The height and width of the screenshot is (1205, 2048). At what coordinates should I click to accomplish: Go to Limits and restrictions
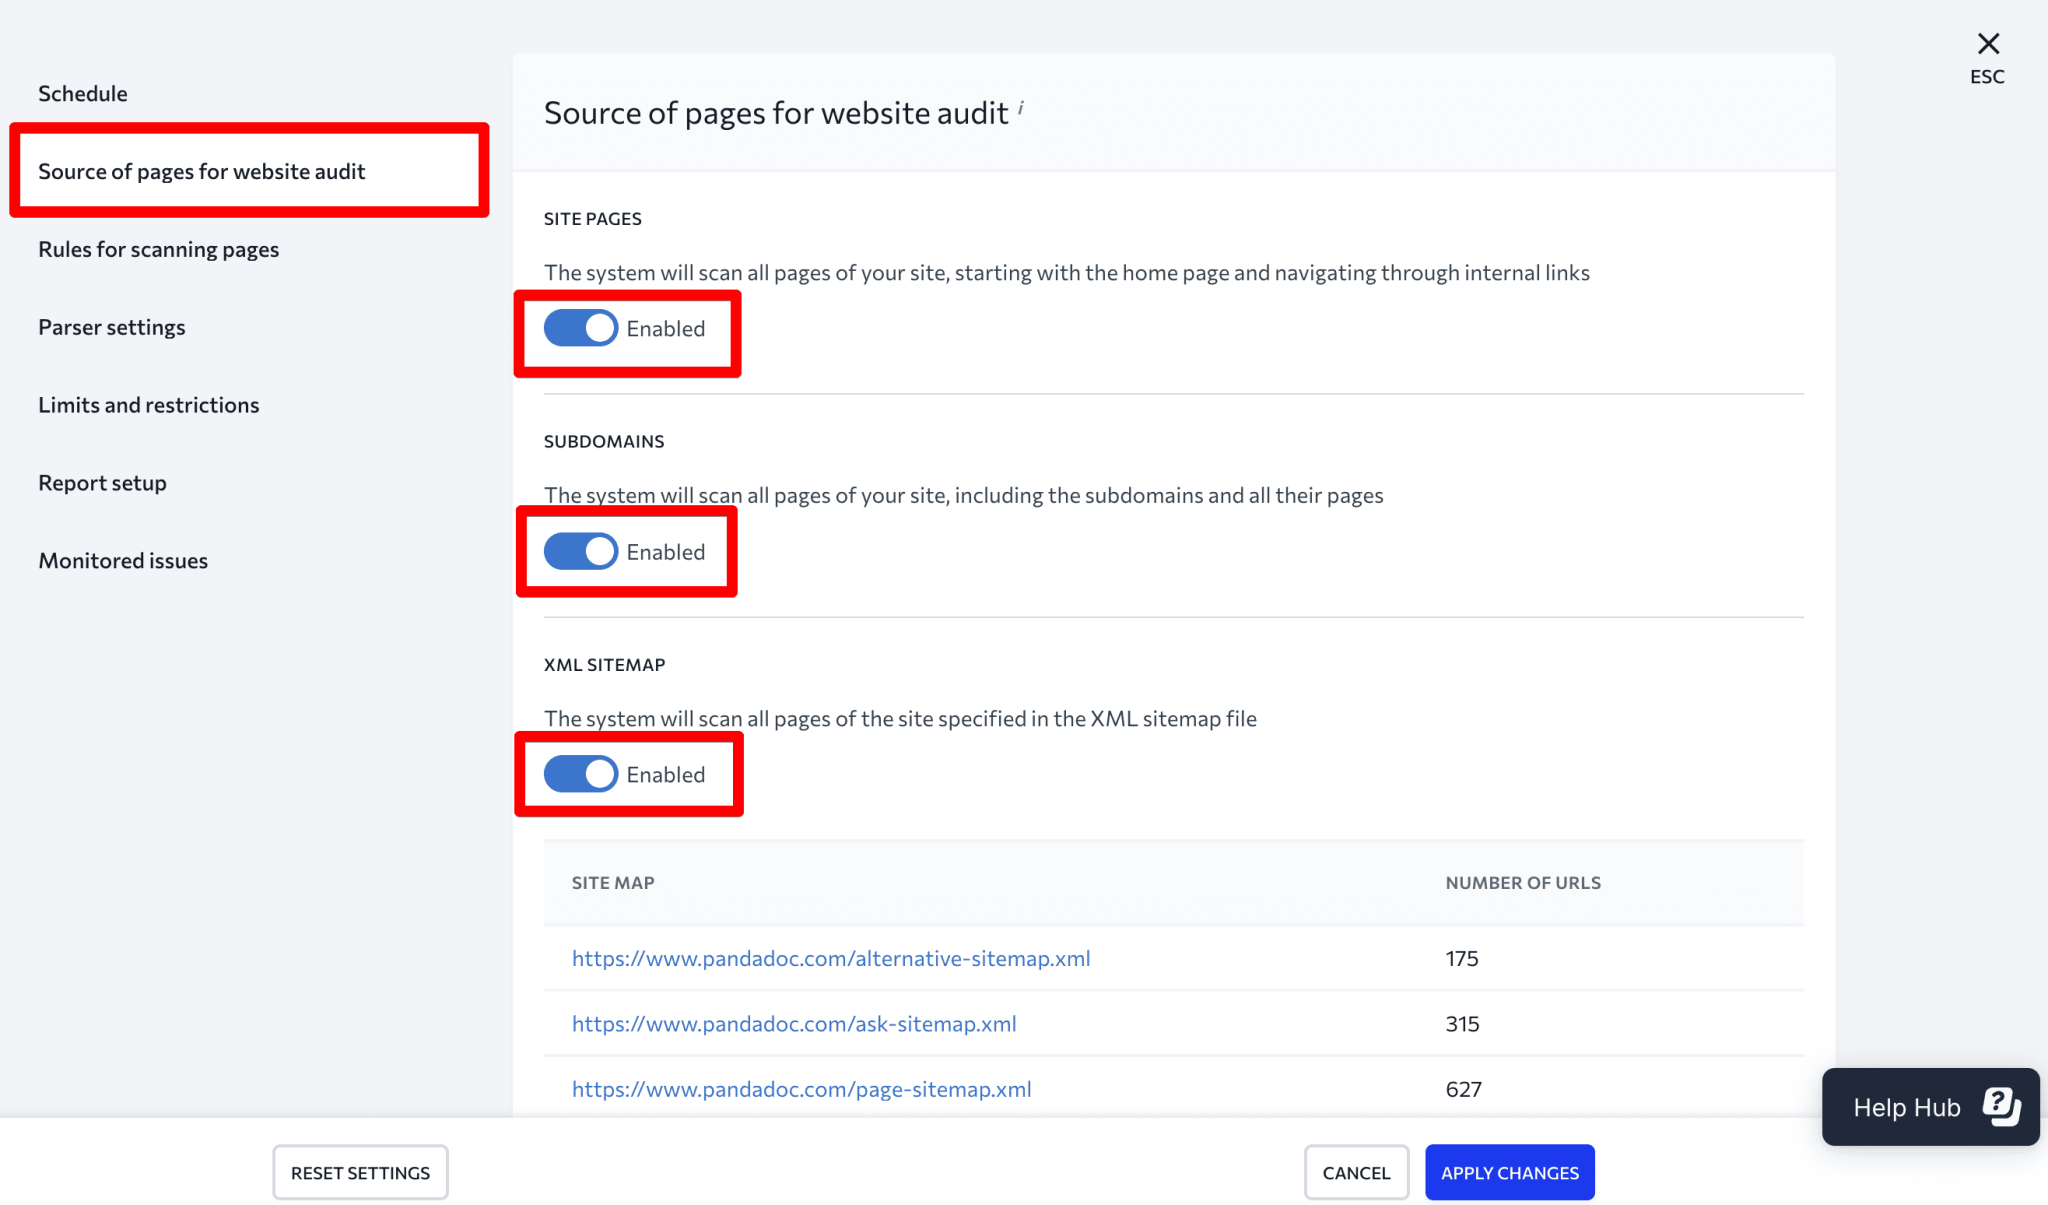(148, 404)
